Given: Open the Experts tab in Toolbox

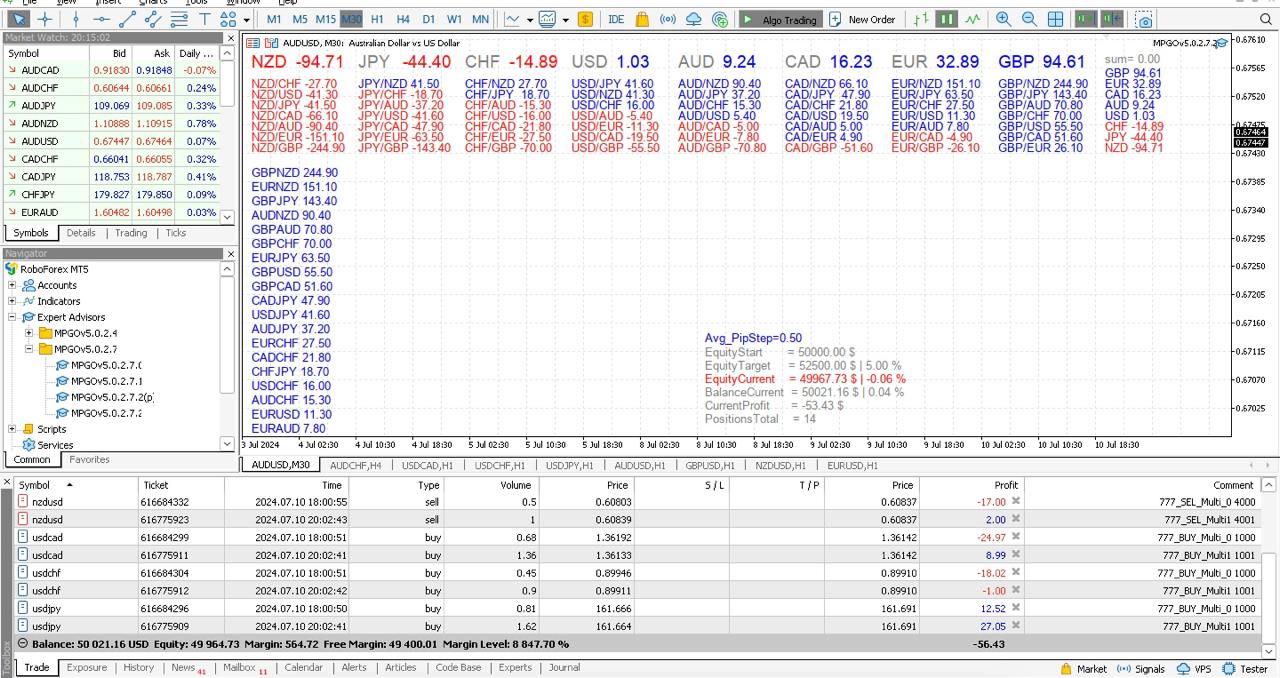Looking at the screenshot, I should (515, 668).
